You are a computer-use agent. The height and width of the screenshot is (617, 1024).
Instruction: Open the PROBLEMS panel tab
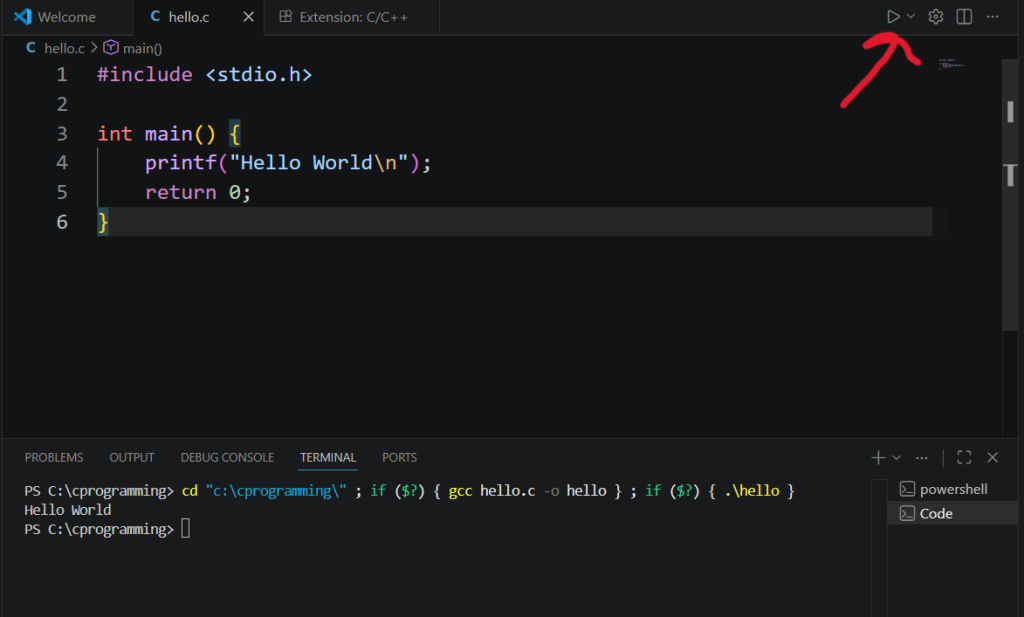[54, 457]
